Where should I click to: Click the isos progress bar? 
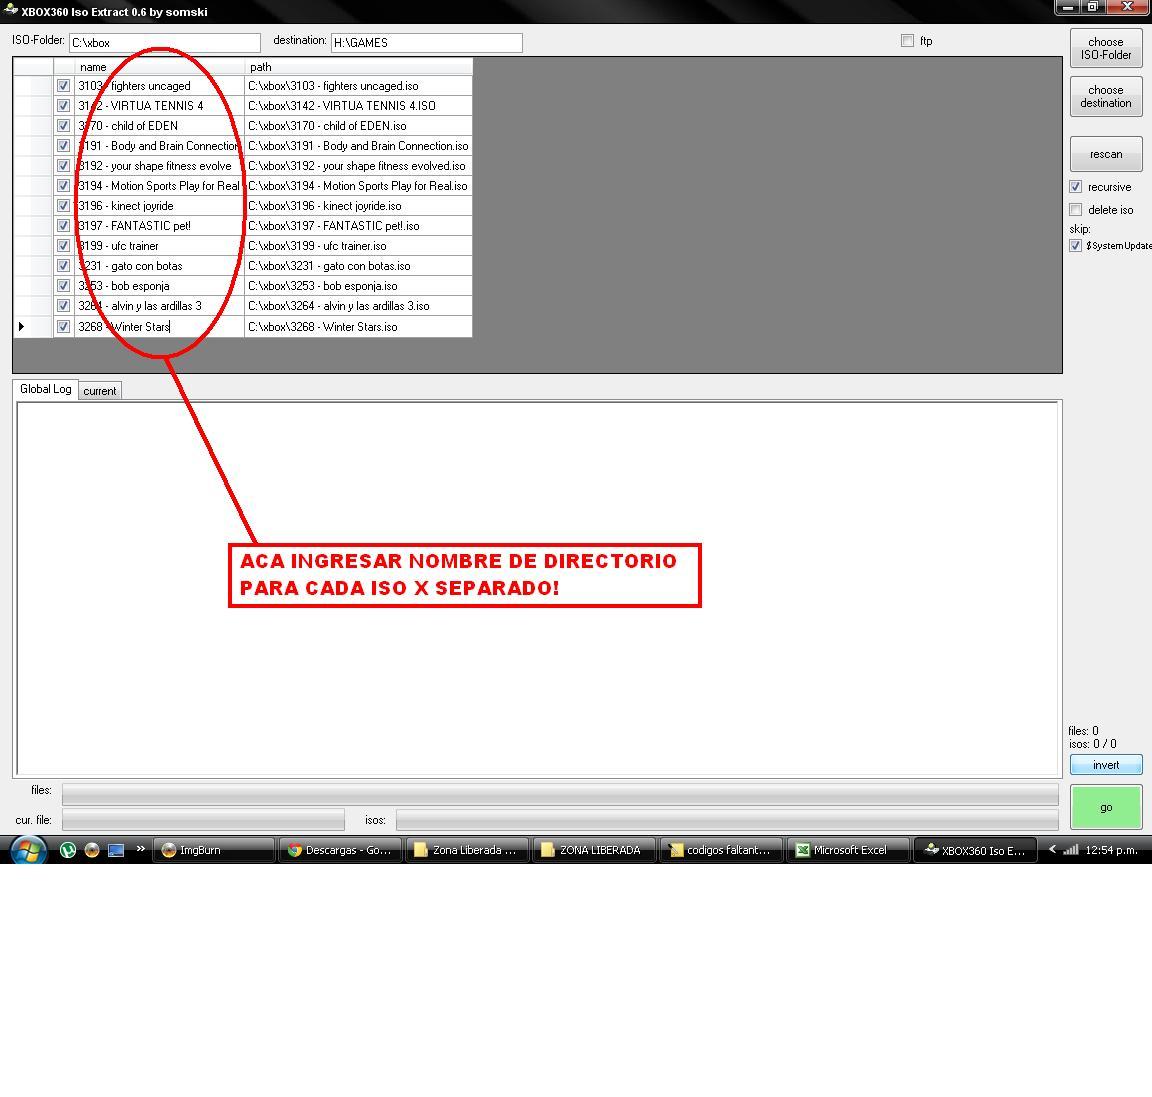(x=727, y=819)
